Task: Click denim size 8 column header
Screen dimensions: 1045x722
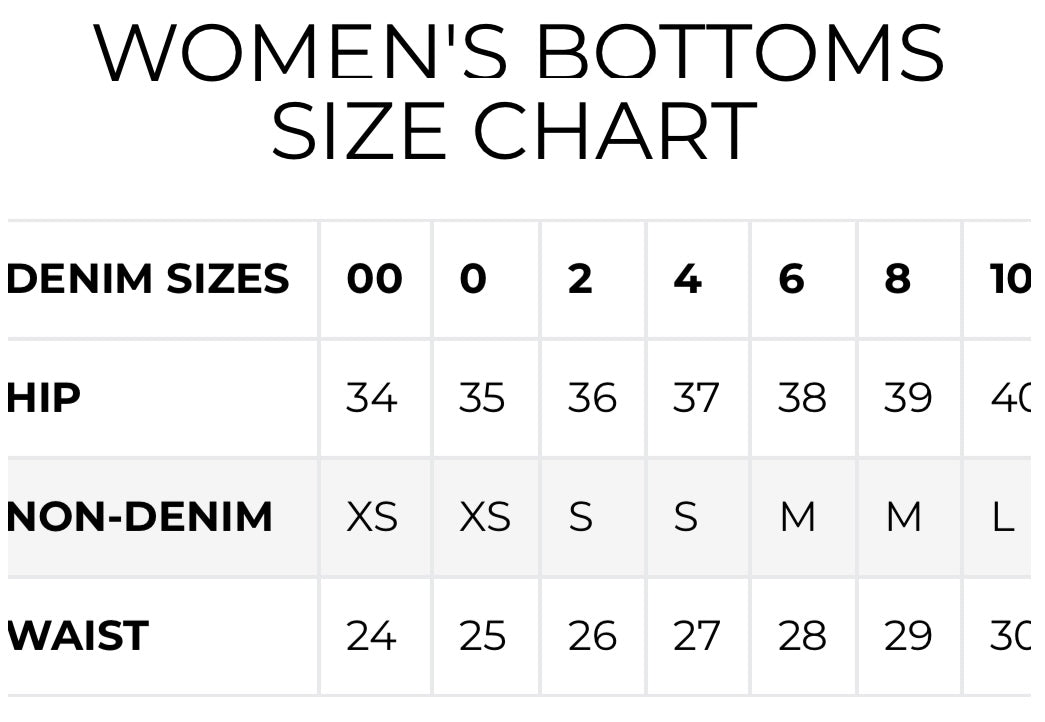Action: point(898,279)
